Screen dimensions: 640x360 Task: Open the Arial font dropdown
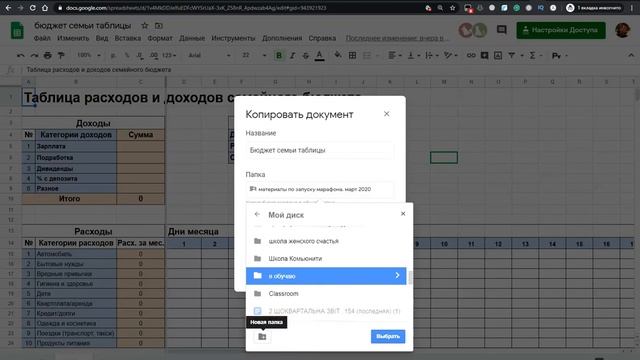pos(209,55)
